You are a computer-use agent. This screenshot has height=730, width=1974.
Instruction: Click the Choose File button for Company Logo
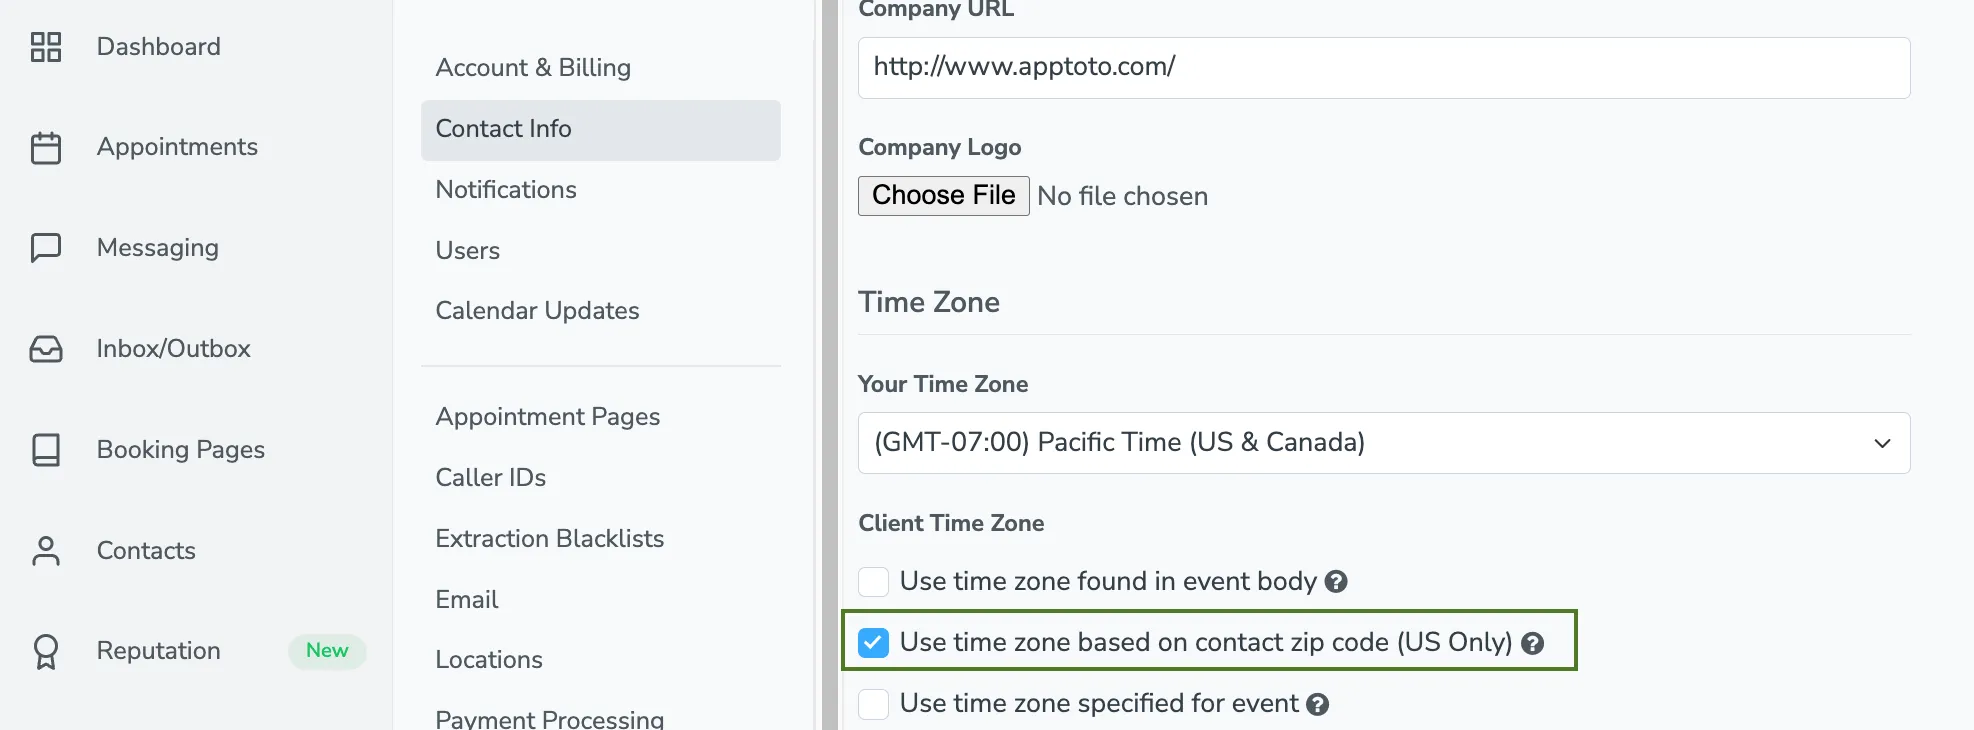pos(943,195)
